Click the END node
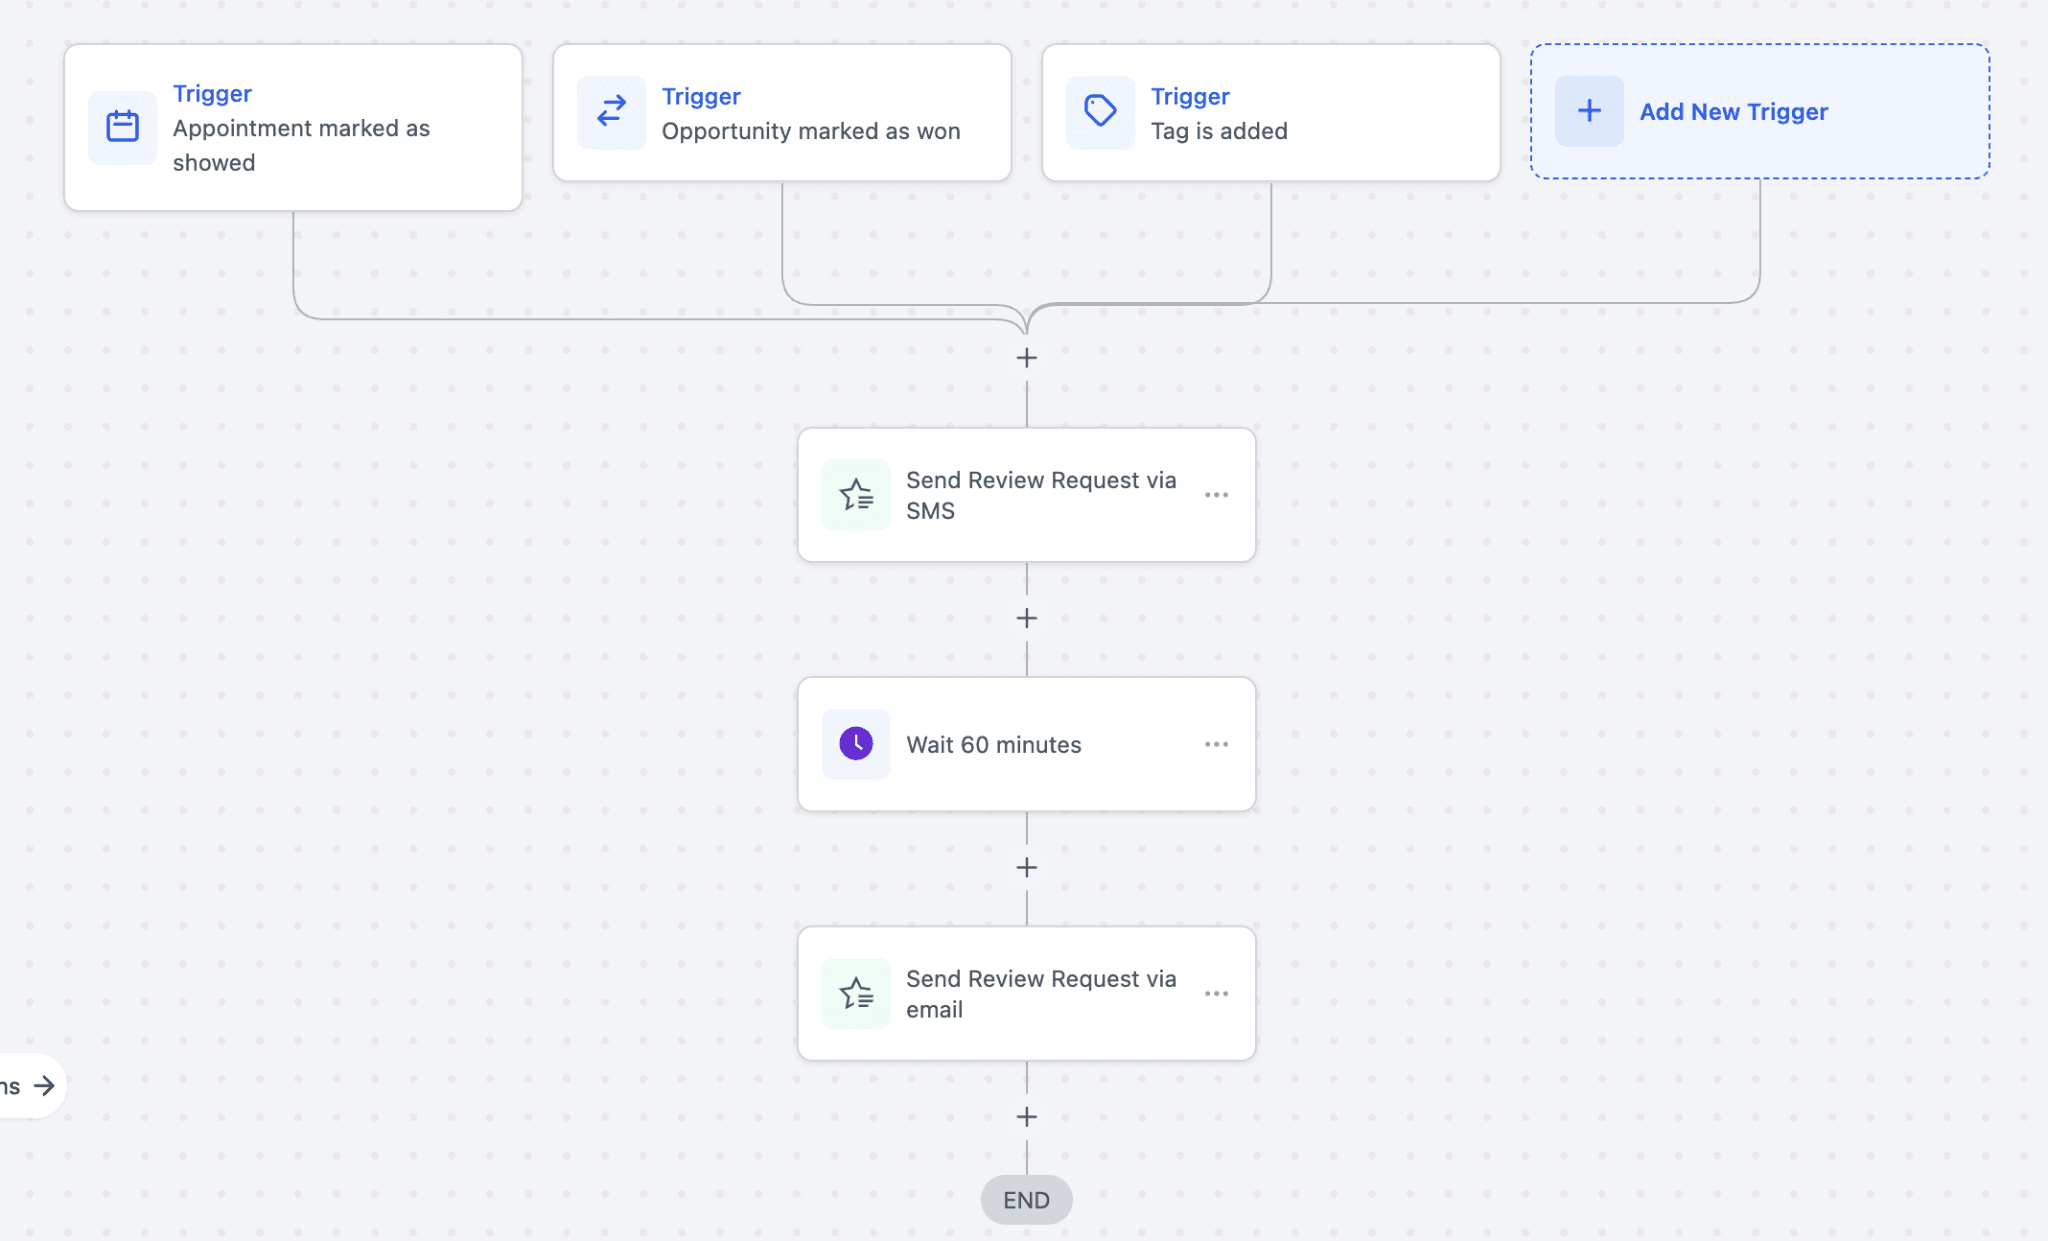This screenshot has height=1241, width=2048. point(1026,1200)
